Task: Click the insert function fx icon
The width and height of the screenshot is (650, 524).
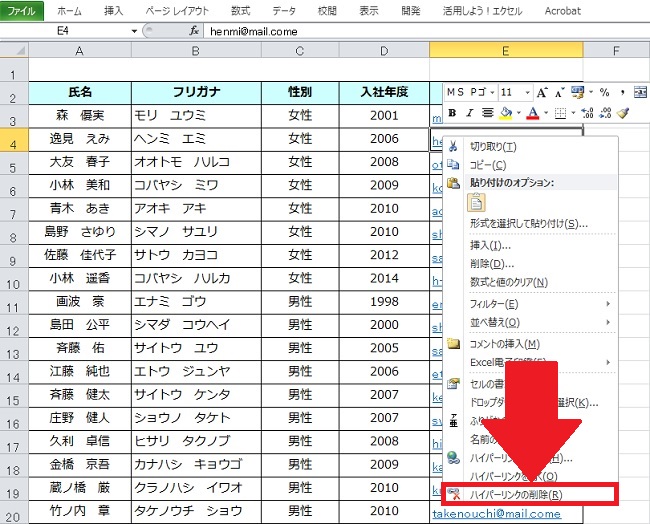Action: (x=194, y=31)
